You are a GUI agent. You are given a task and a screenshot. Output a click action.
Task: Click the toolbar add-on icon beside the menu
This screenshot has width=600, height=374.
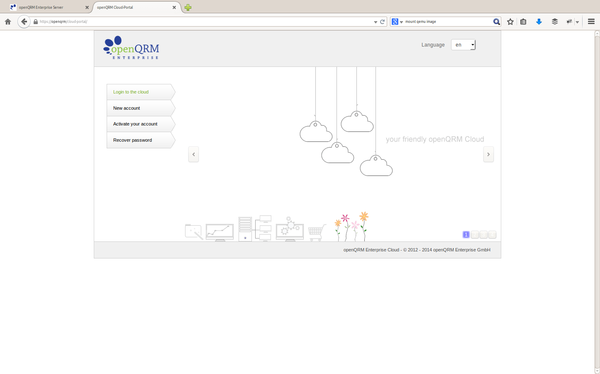point(569,22)
